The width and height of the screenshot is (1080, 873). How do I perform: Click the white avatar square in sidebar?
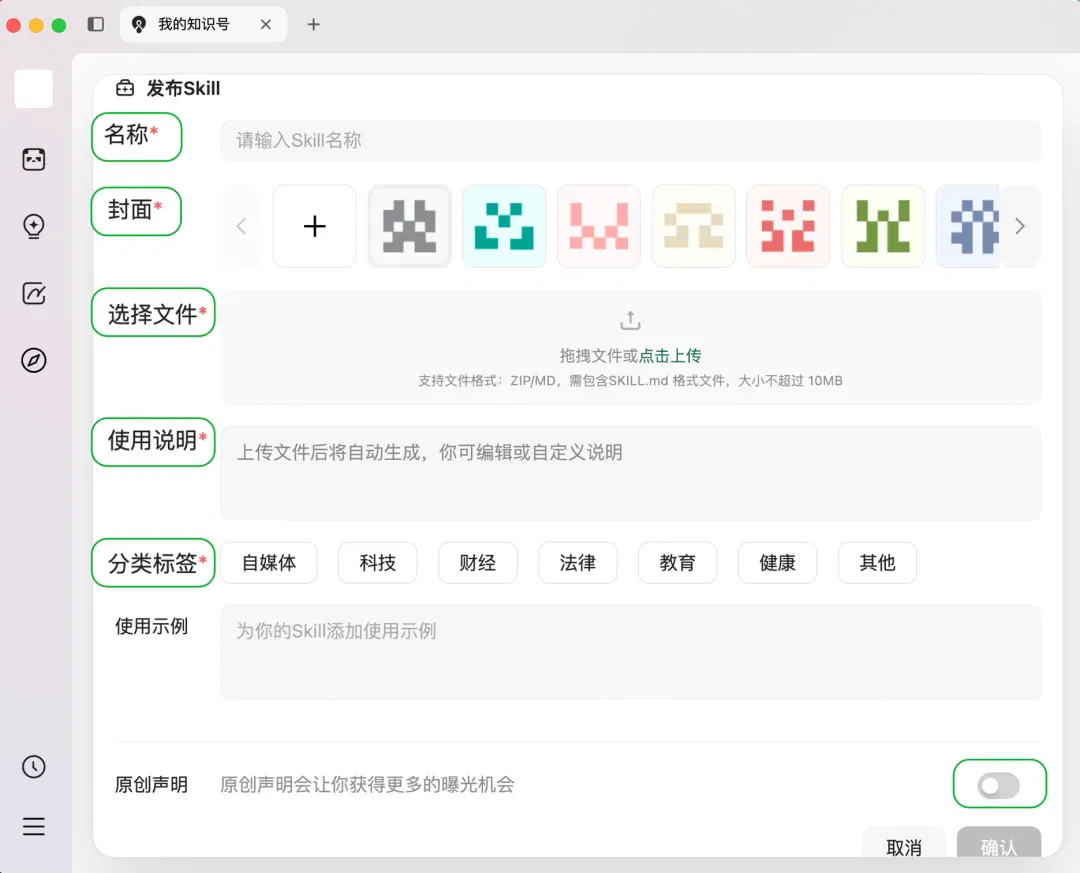(34, 89)
